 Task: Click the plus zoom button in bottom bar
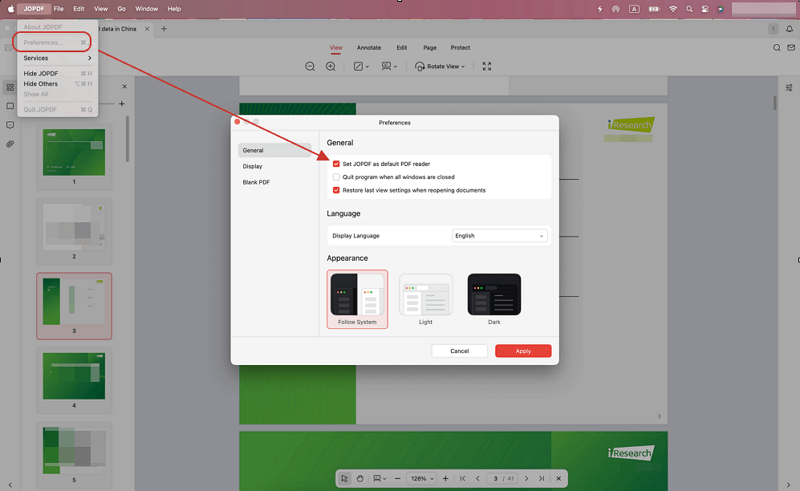445,478
